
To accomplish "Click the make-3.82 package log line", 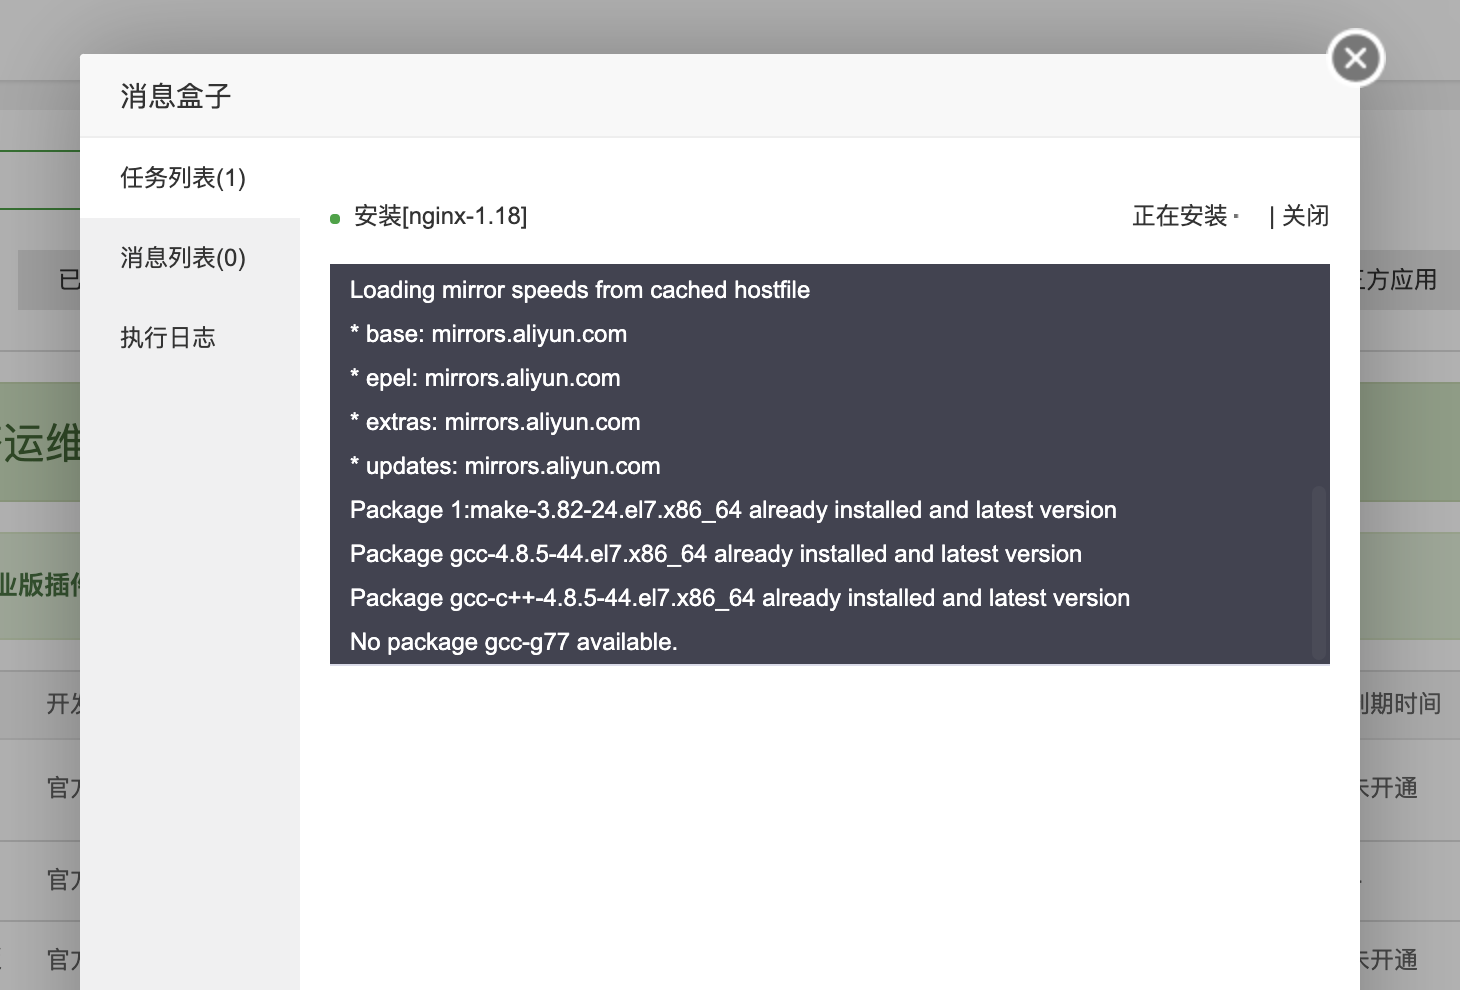I will (x=733, y=510).
